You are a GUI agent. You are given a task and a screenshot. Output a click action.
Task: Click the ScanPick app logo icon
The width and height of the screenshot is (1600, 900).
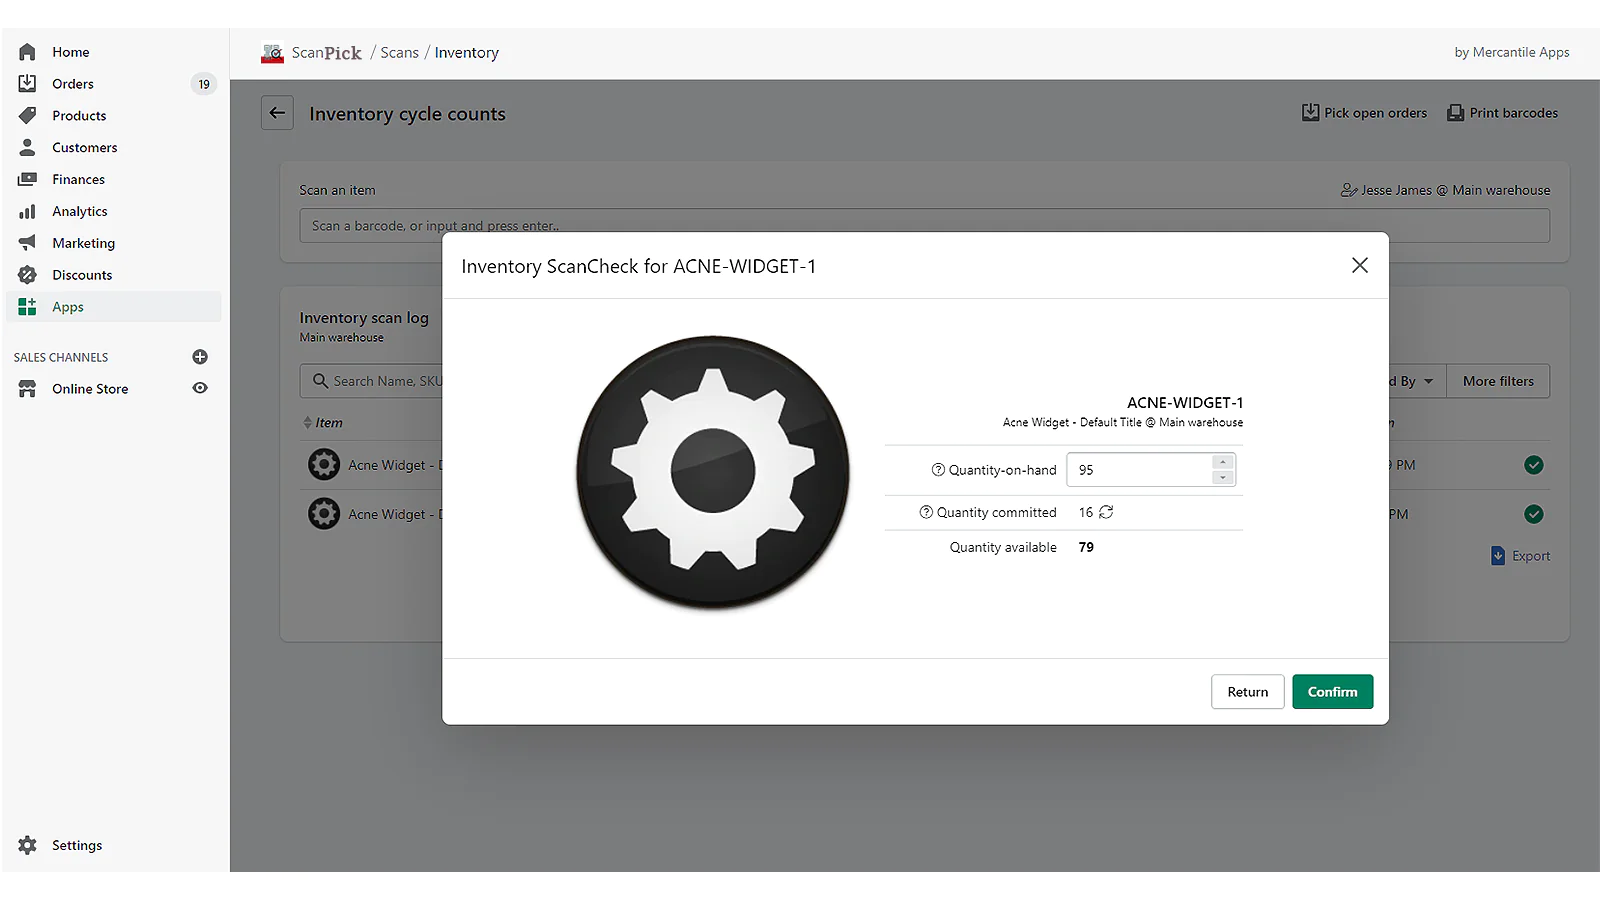click(272, 53)
